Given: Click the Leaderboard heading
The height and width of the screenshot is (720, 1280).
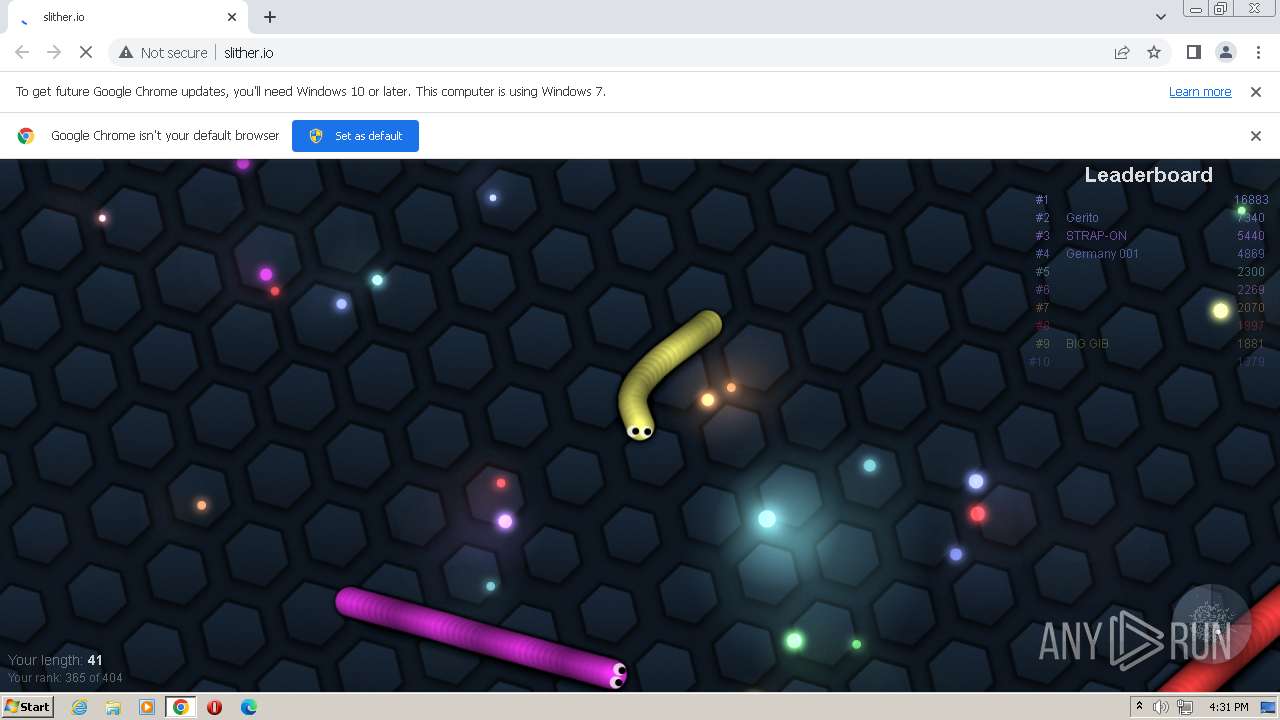Looking at the screenshot, I should click(x=1148, y=175).
